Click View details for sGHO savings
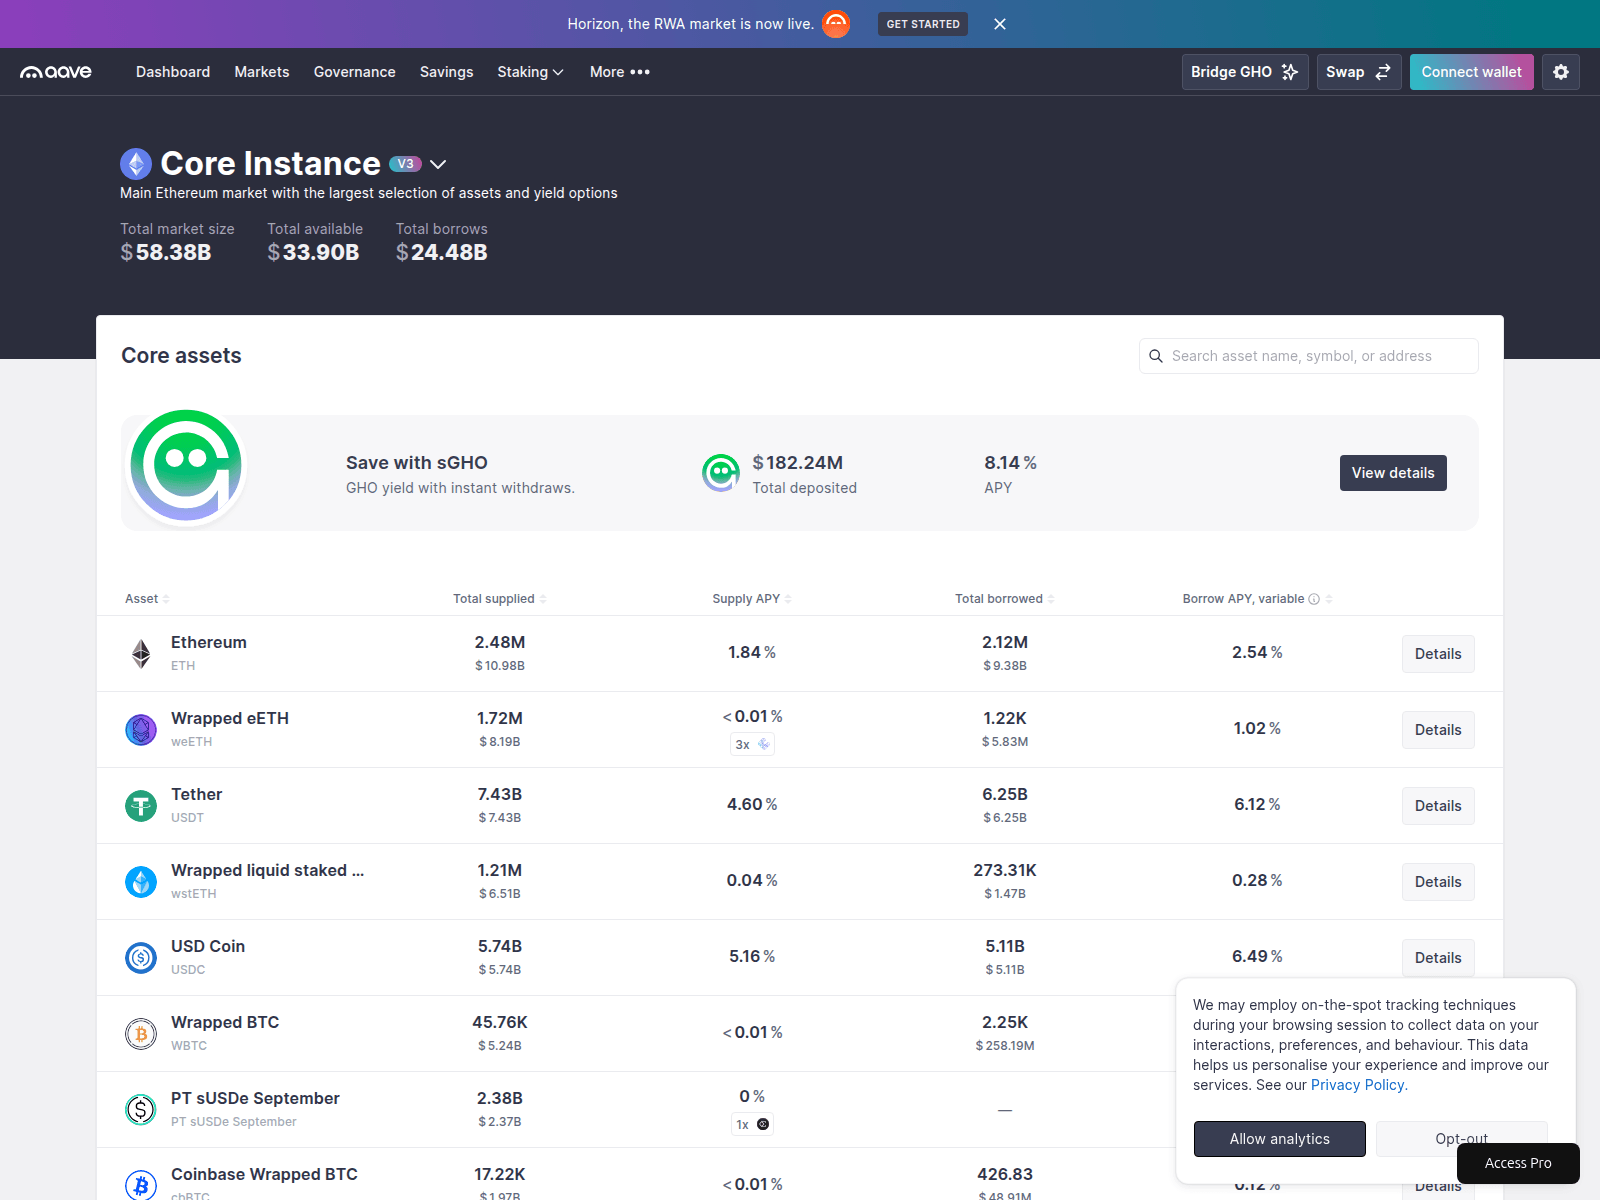Viewport: 1600px width, 1200px height. coord(1392,473)
